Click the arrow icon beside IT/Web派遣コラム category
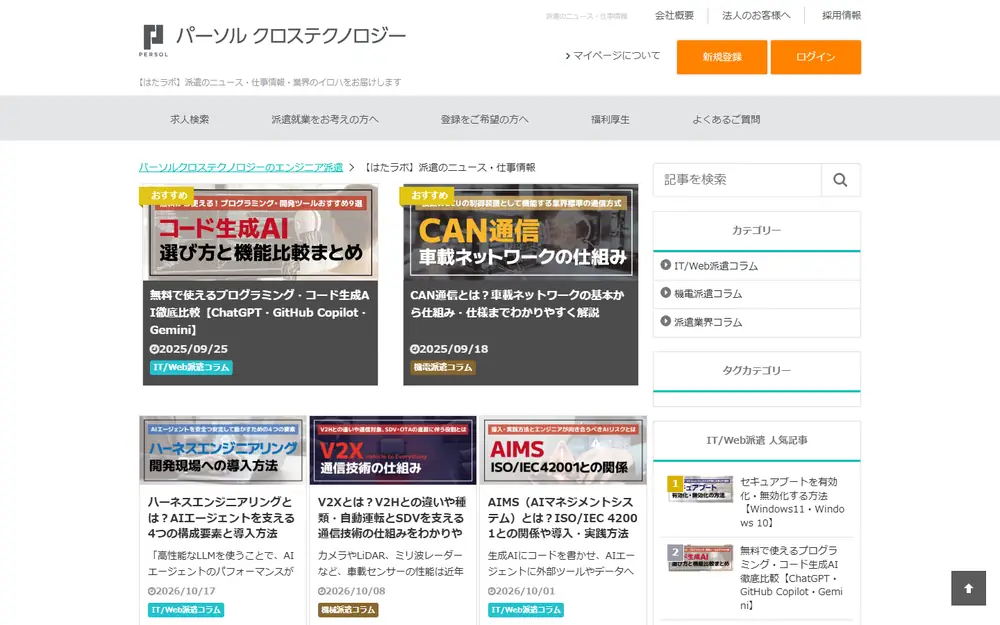Viewport: 1000px width, 625px height. click(665, 265)
